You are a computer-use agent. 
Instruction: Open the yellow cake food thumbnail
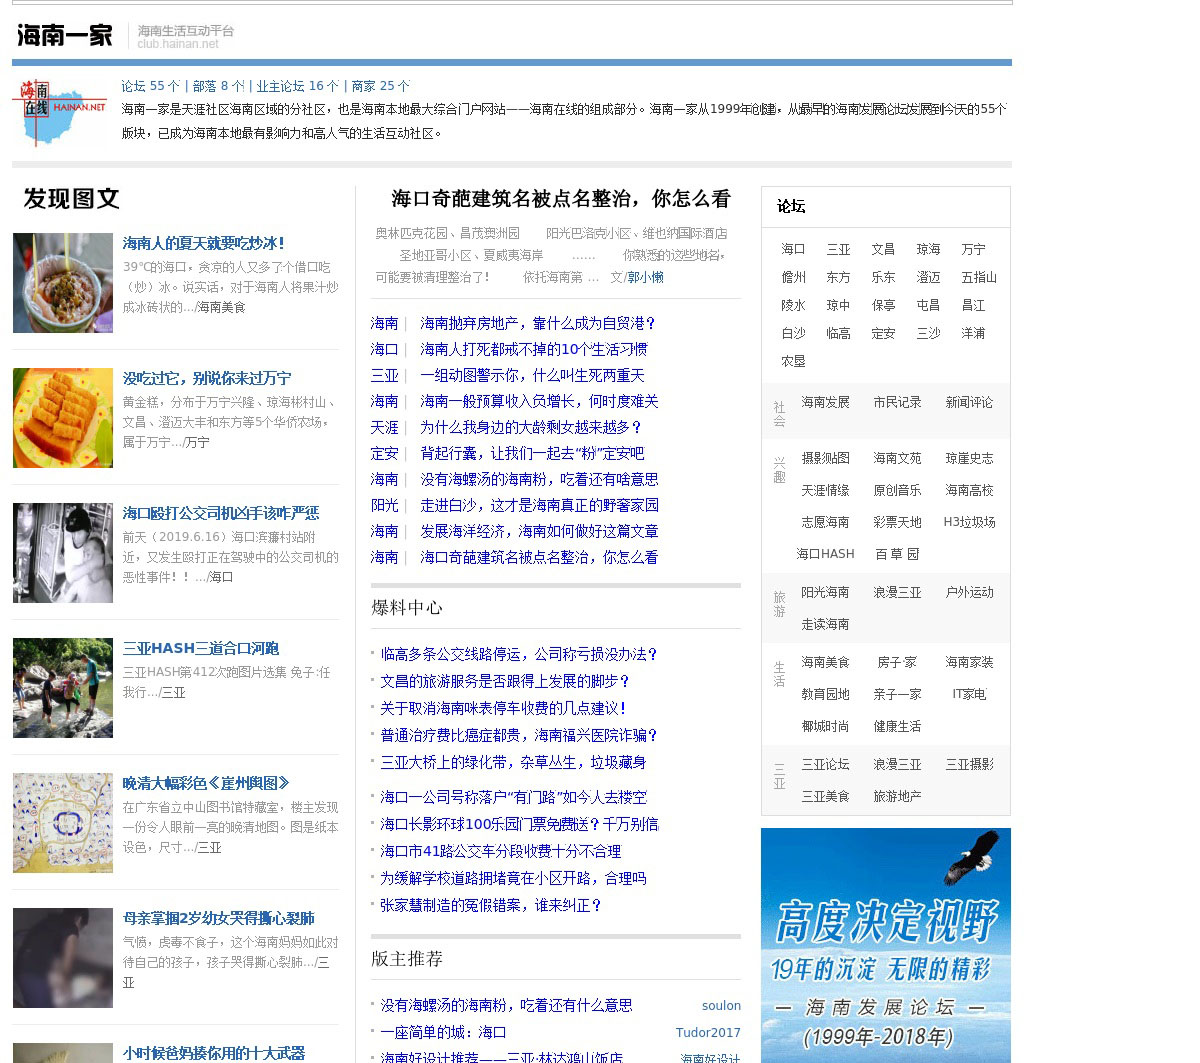63,418
